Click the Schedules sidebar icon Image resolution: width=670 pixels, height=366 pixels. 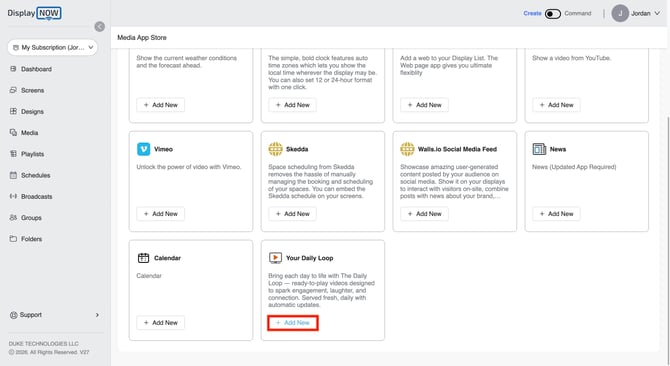pos(13,175)
